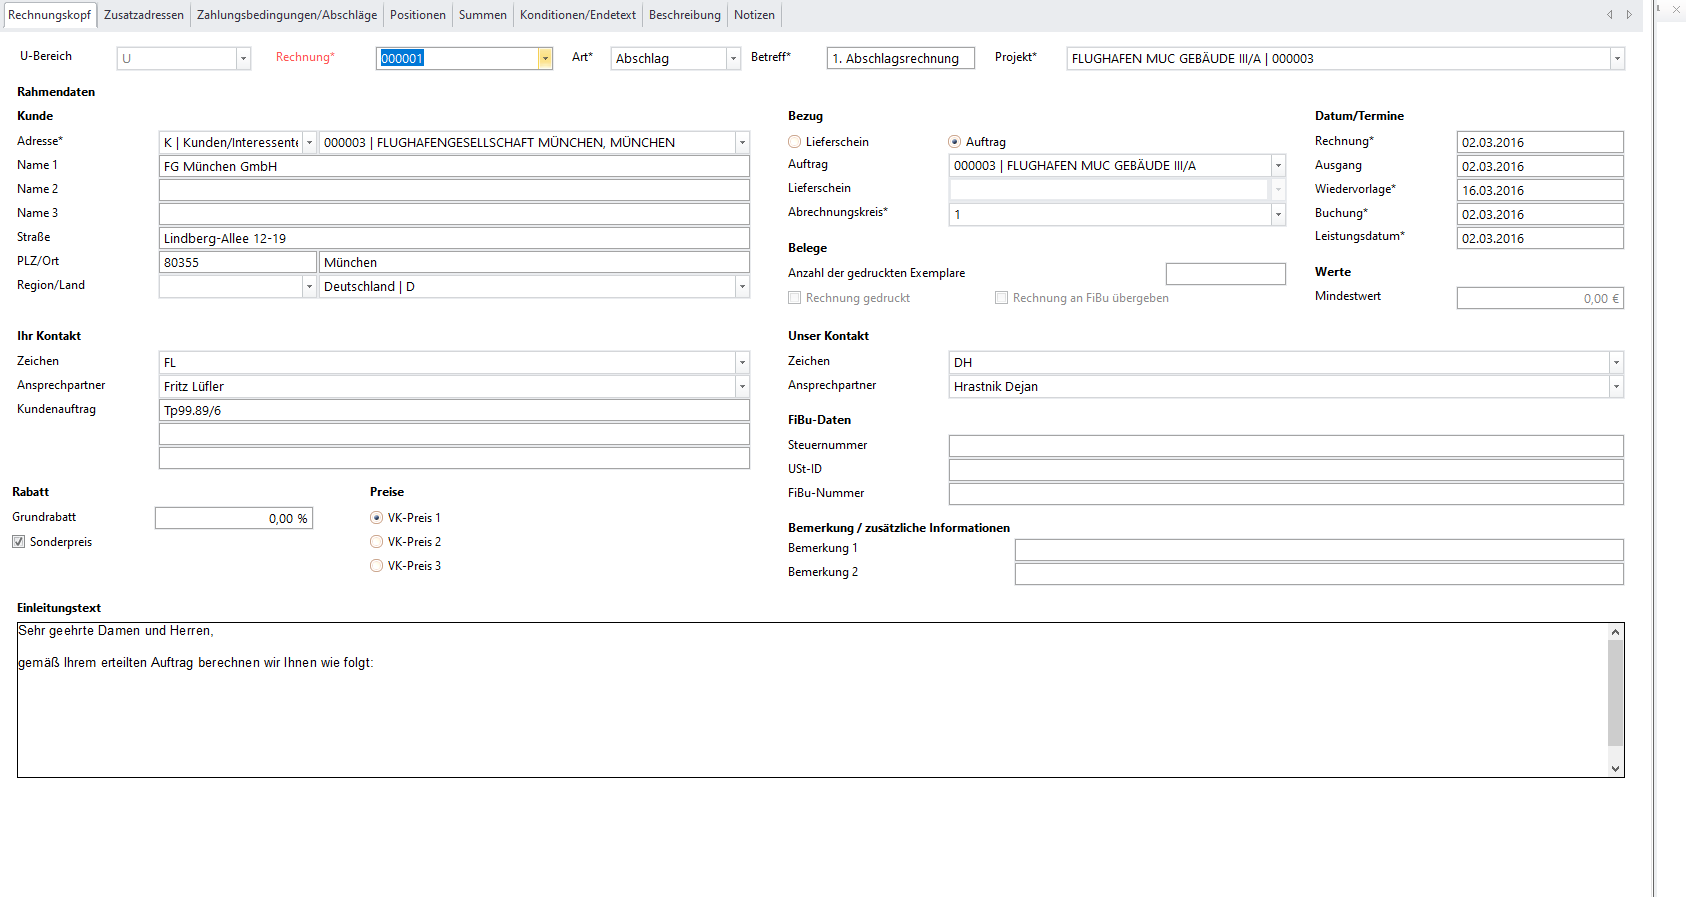1686x897 pixels.
Task: Click scroll-up arrow in Einleitungstext box
Action: point(1615,632)
